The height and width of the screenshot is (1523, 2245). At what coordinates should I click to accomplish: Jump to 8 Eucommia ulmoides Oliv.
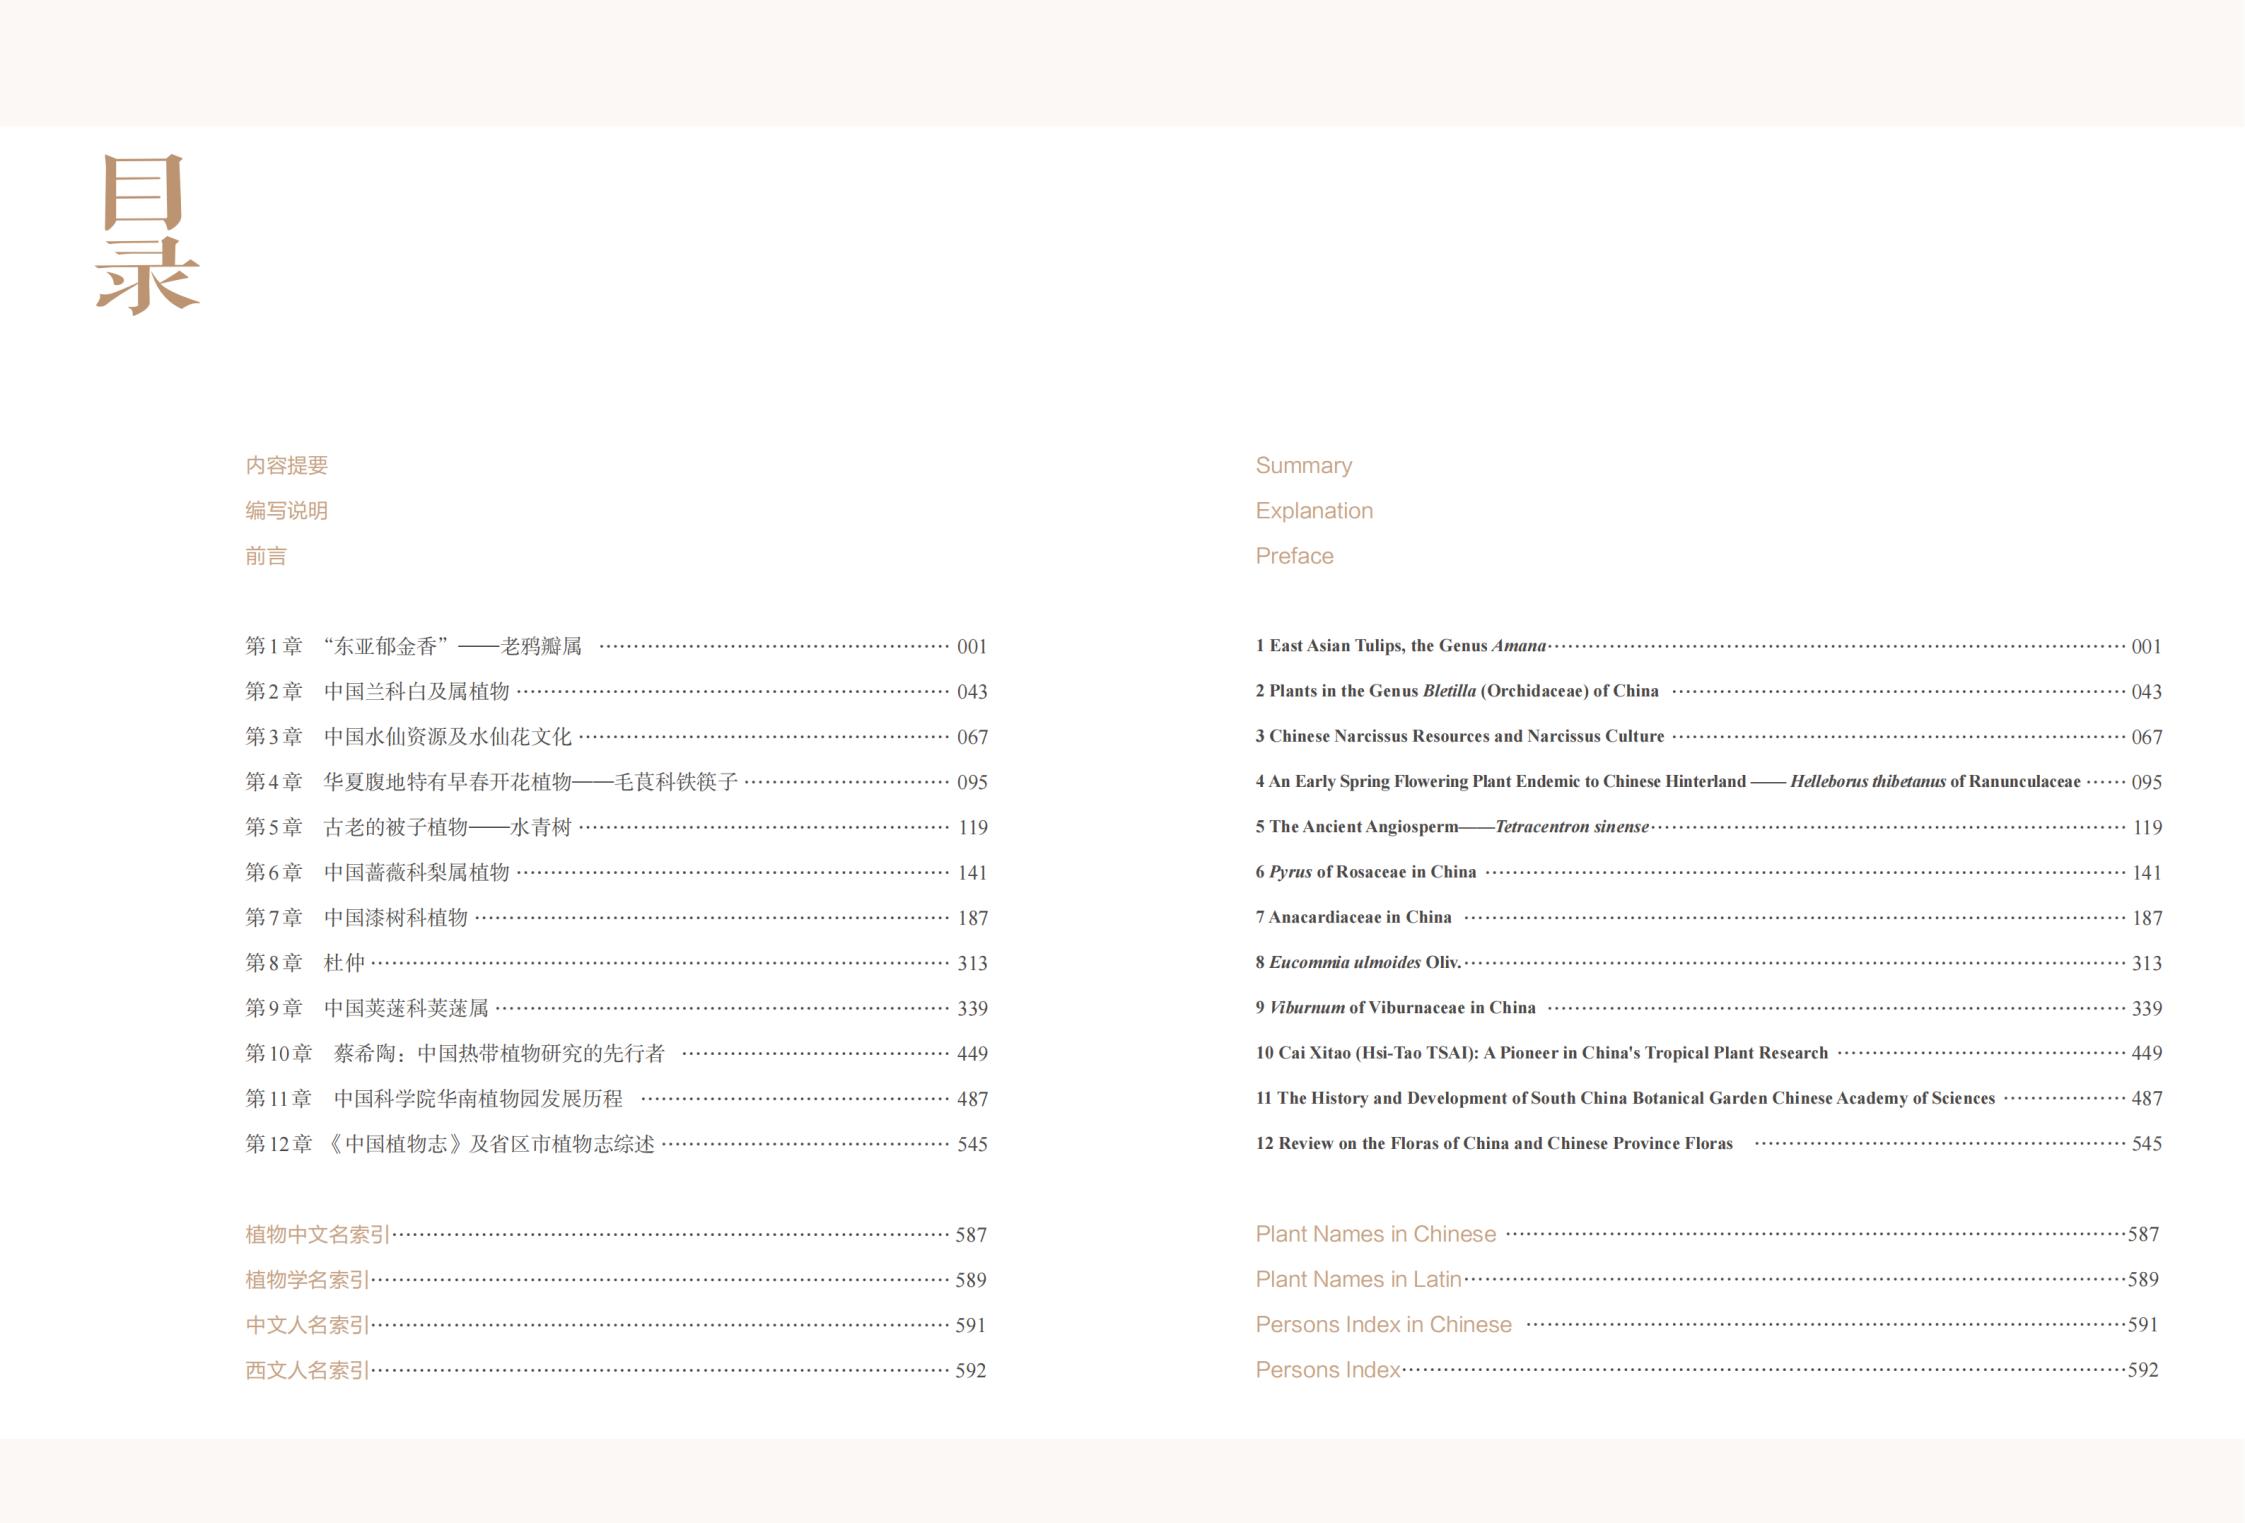pyautogui.click(x=1358, y=963)
